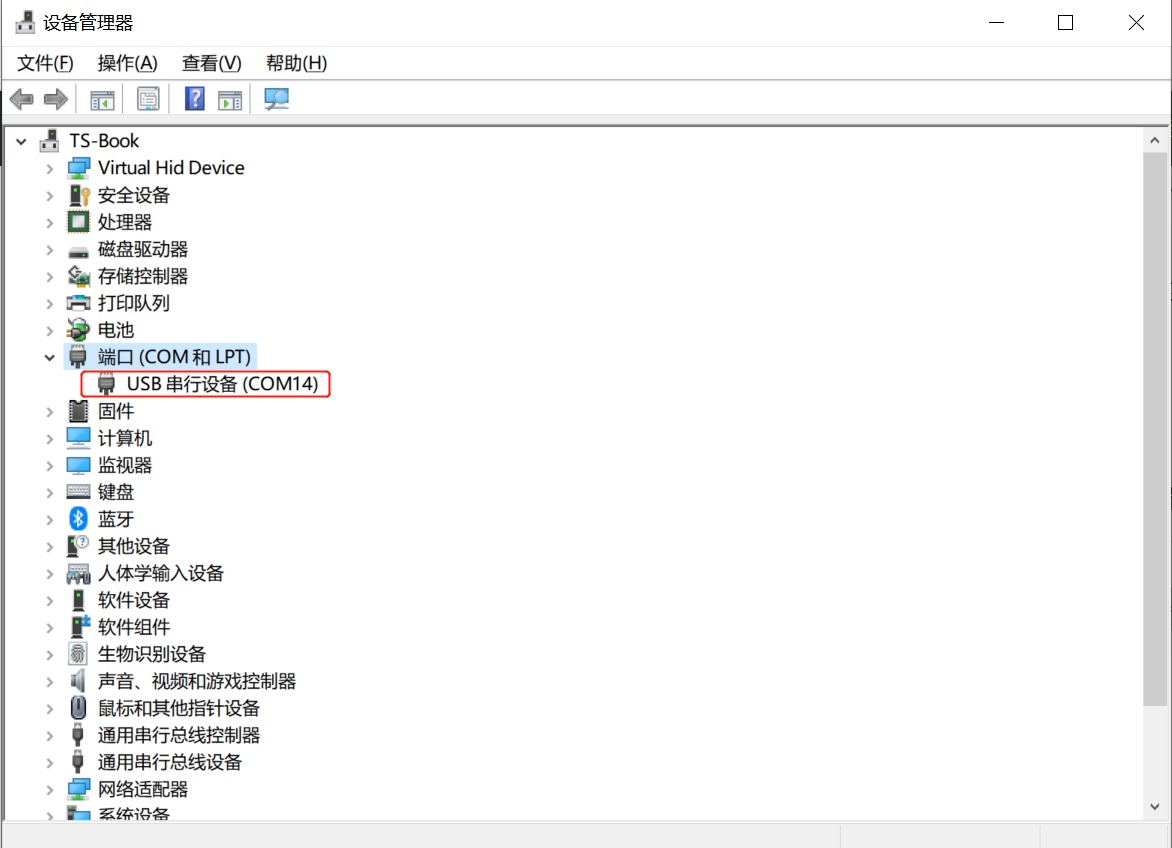
Task: Open the 操作(A) menu
Action: tap(127, 63)
